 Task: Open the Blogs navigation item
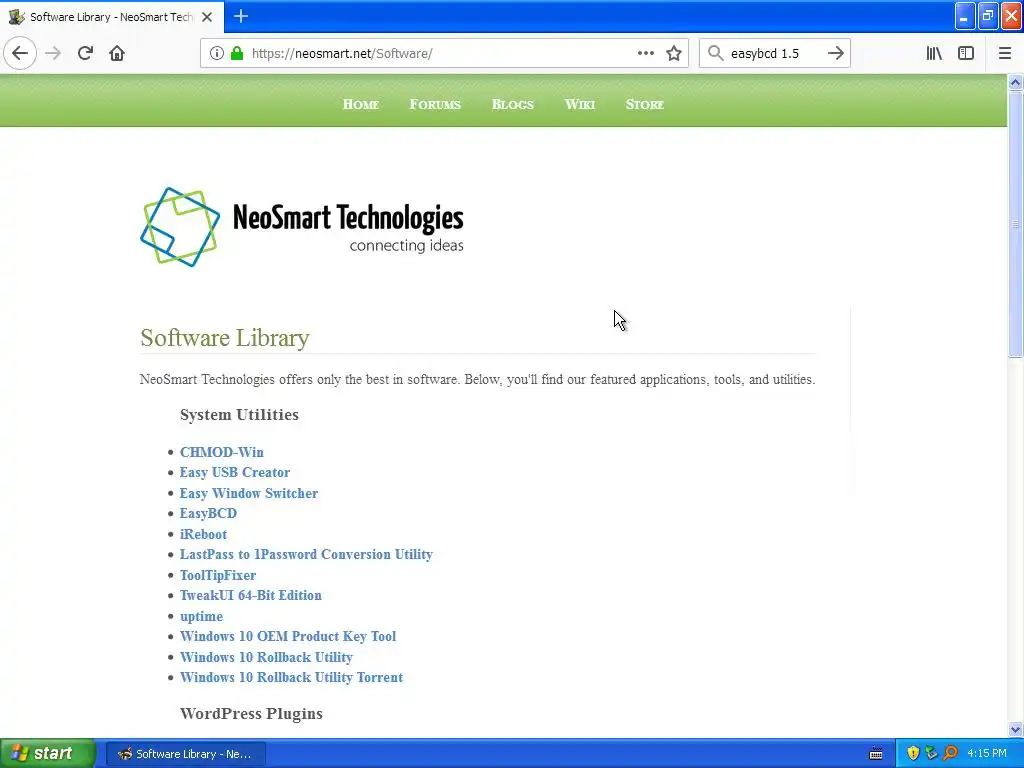(513, 104)
